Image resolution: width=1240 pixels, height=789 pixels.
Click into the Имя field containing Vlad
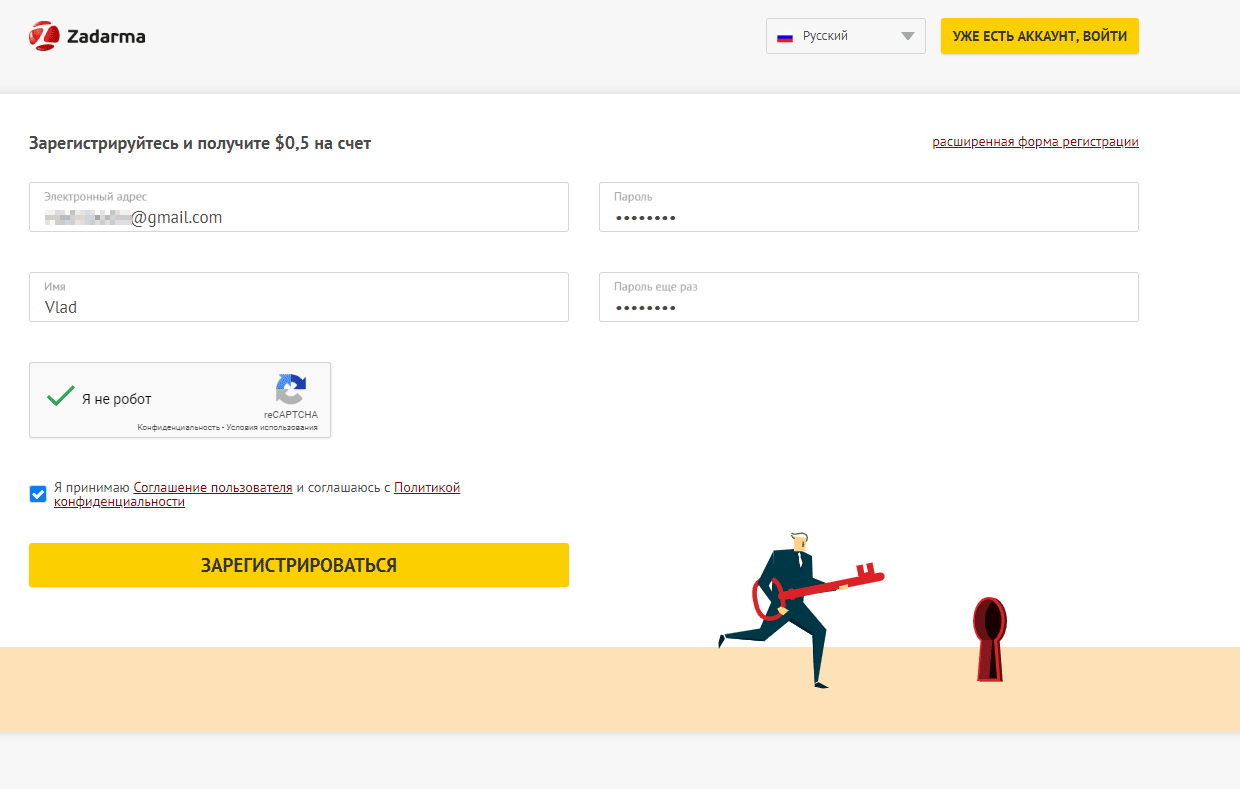[298, 307]
